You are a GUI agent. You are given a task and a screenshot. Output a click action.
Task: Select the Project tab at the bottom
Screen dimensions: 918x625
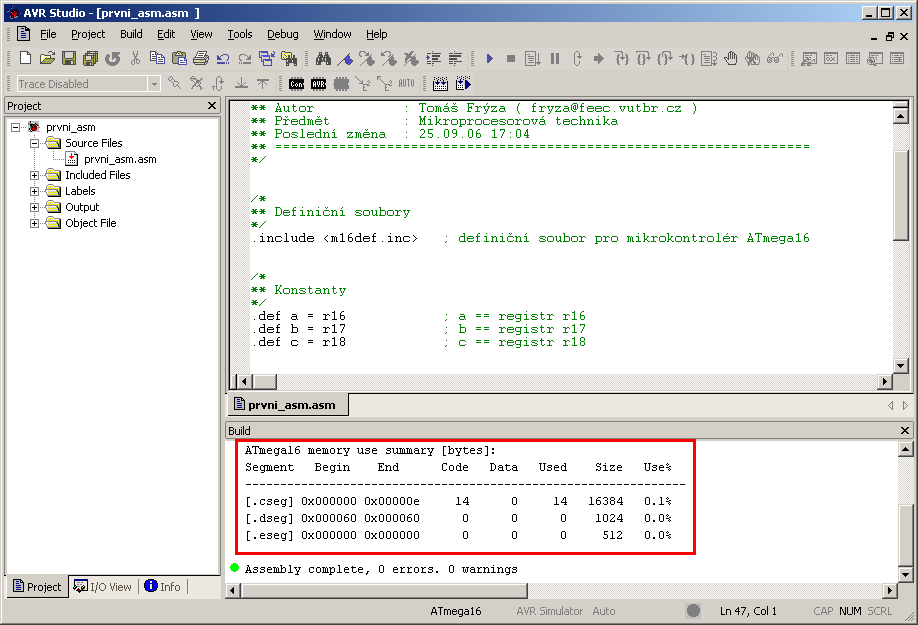[37, 586]
